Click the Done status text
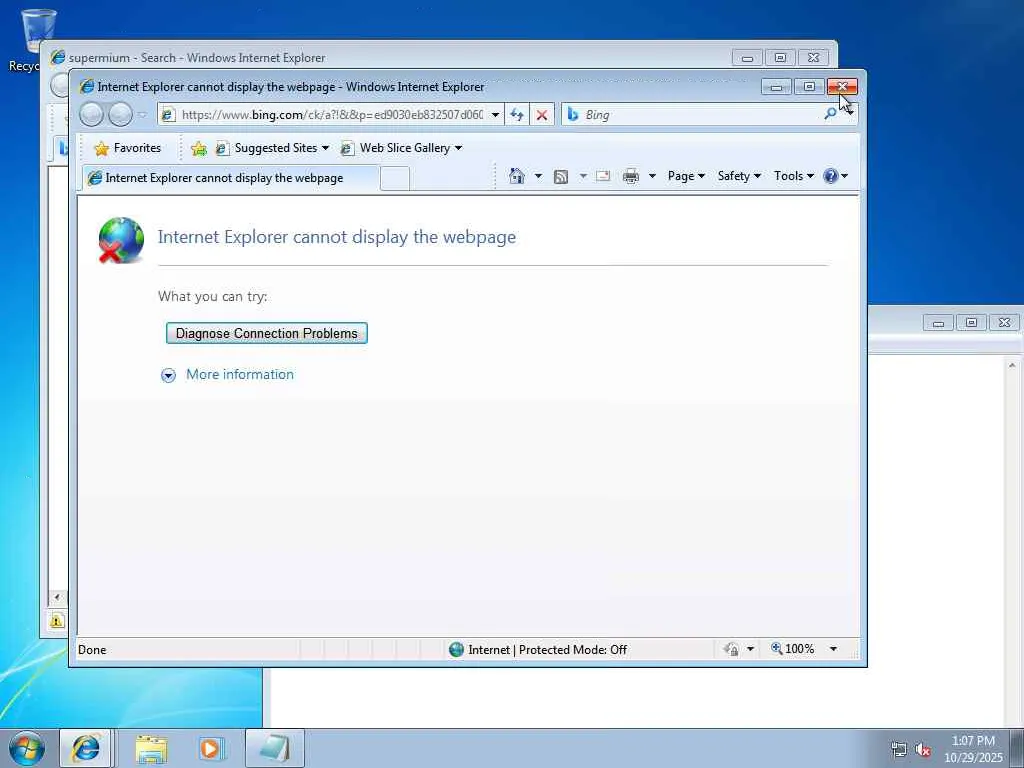 tap(92, 650)
